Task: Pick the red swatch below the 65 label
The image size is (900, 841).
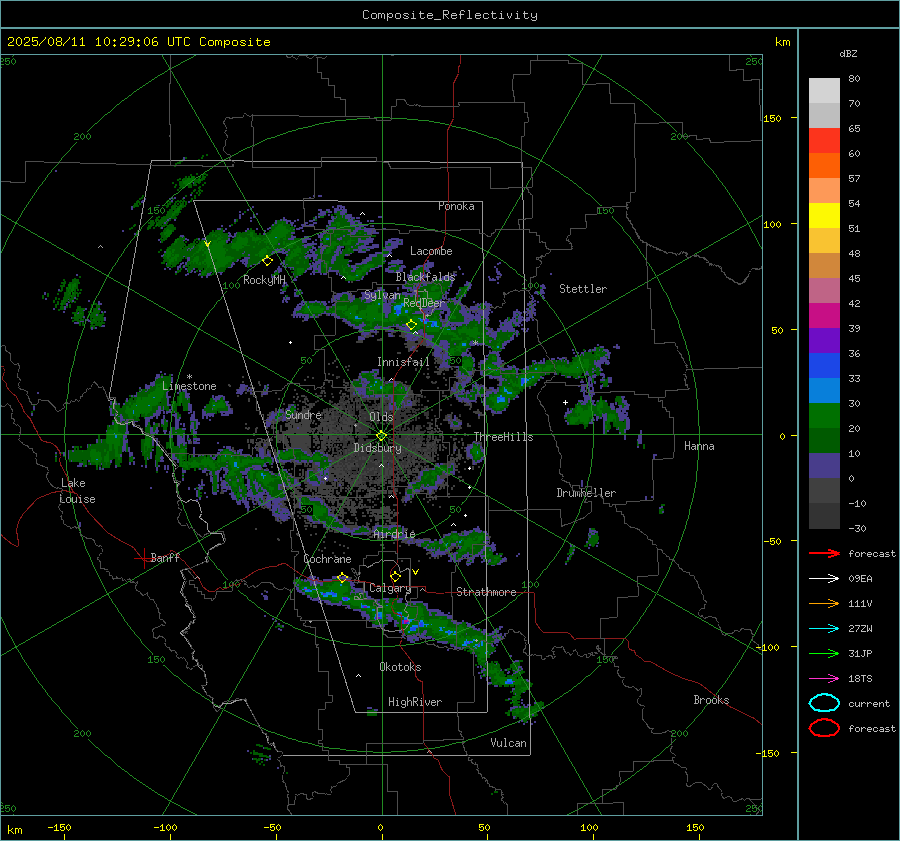Action: pyautogui.click(x=824, y=140)
